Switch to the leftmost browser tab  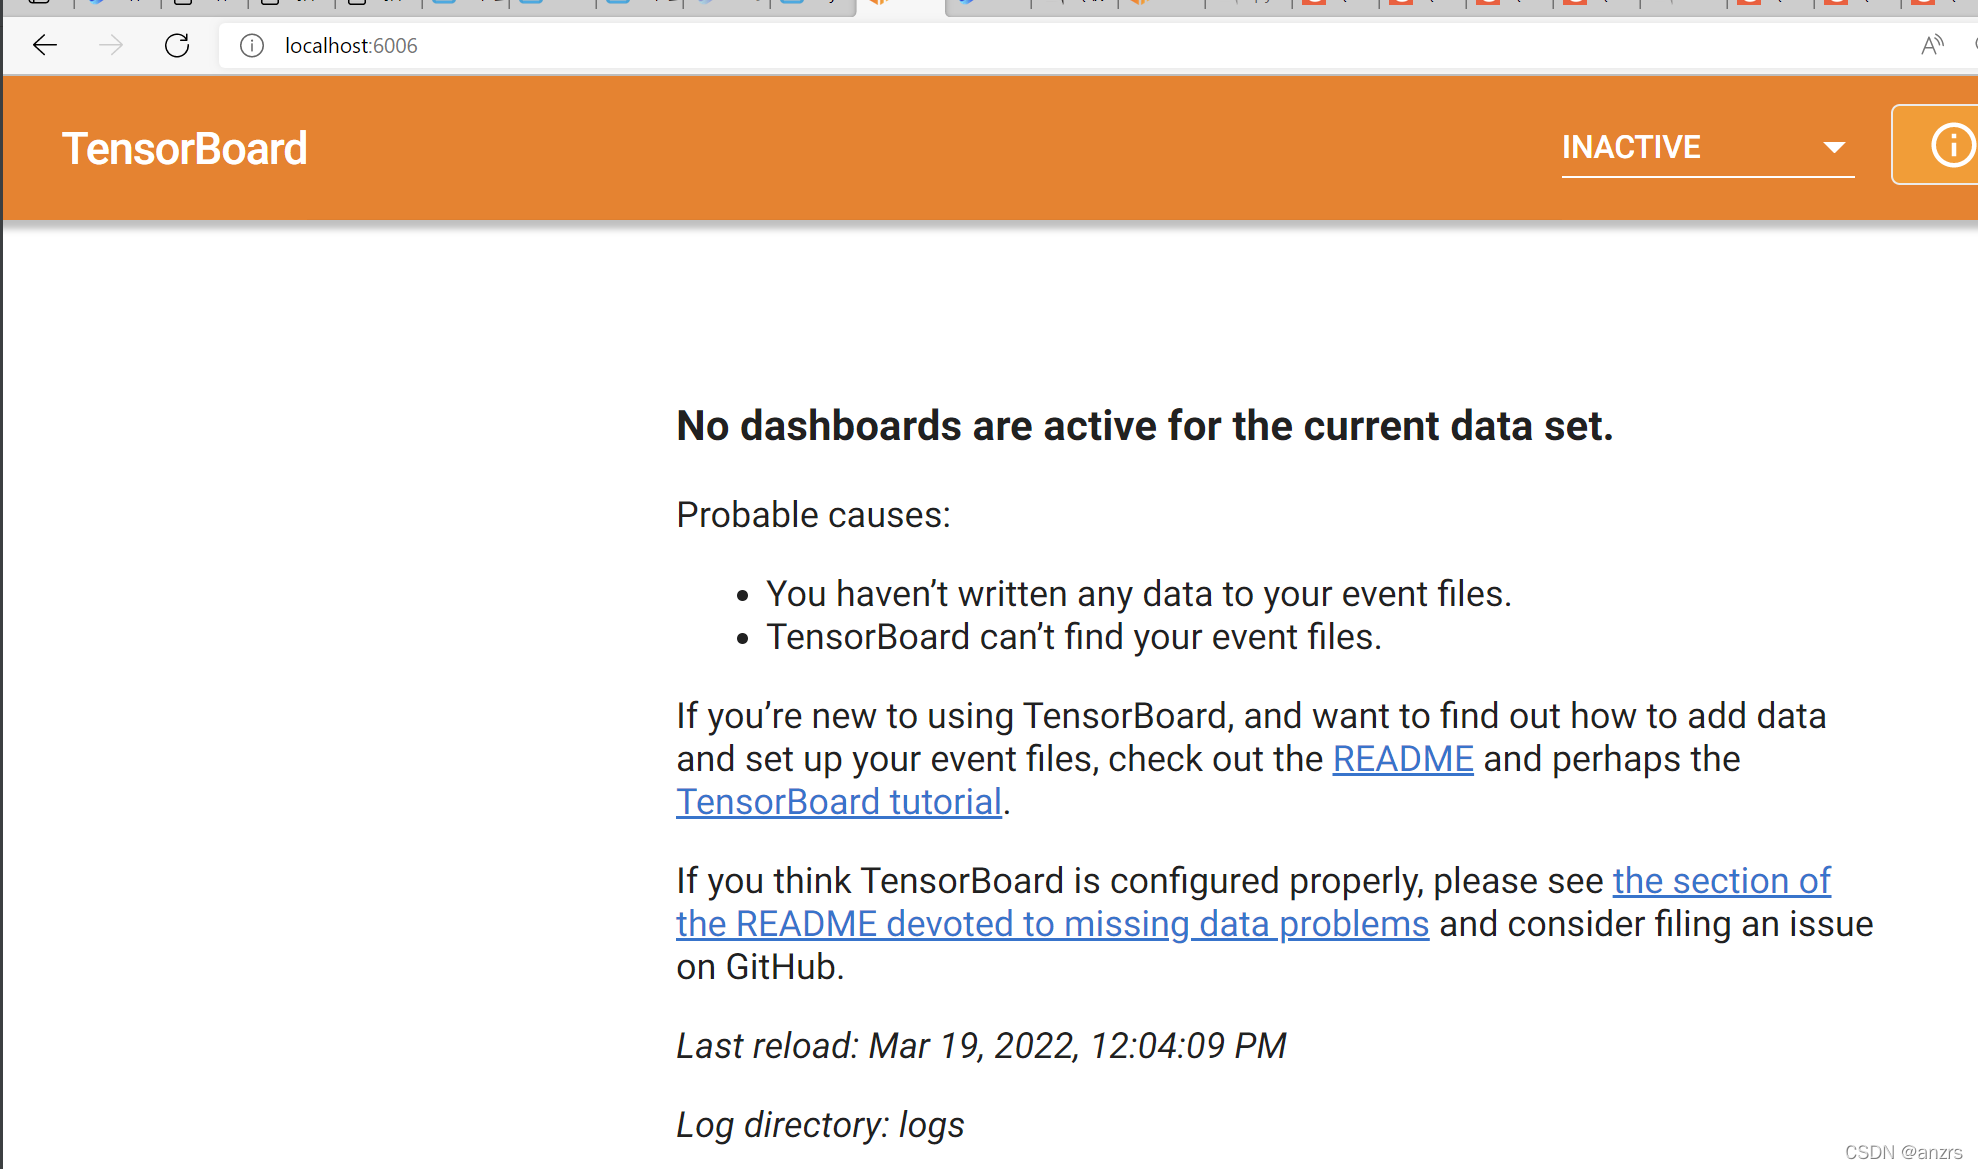[x=40, y=7]
